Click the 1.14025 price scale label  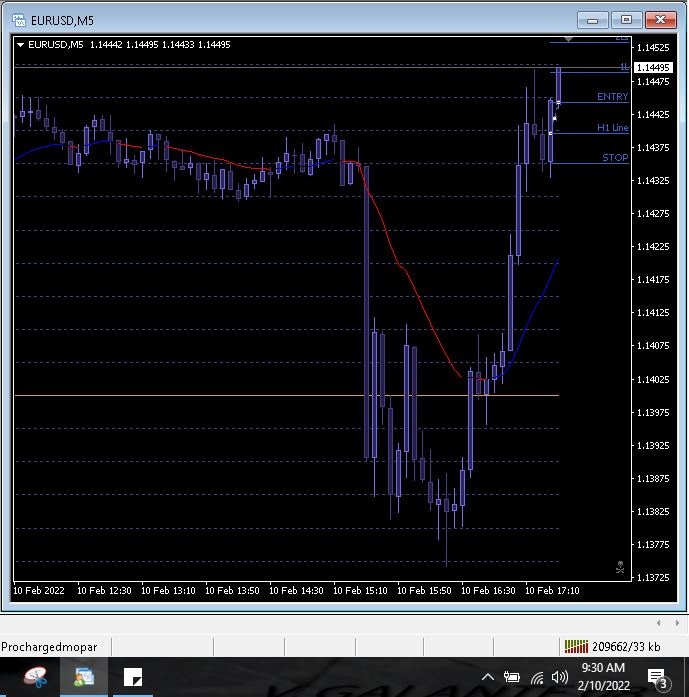coord(653,380)
